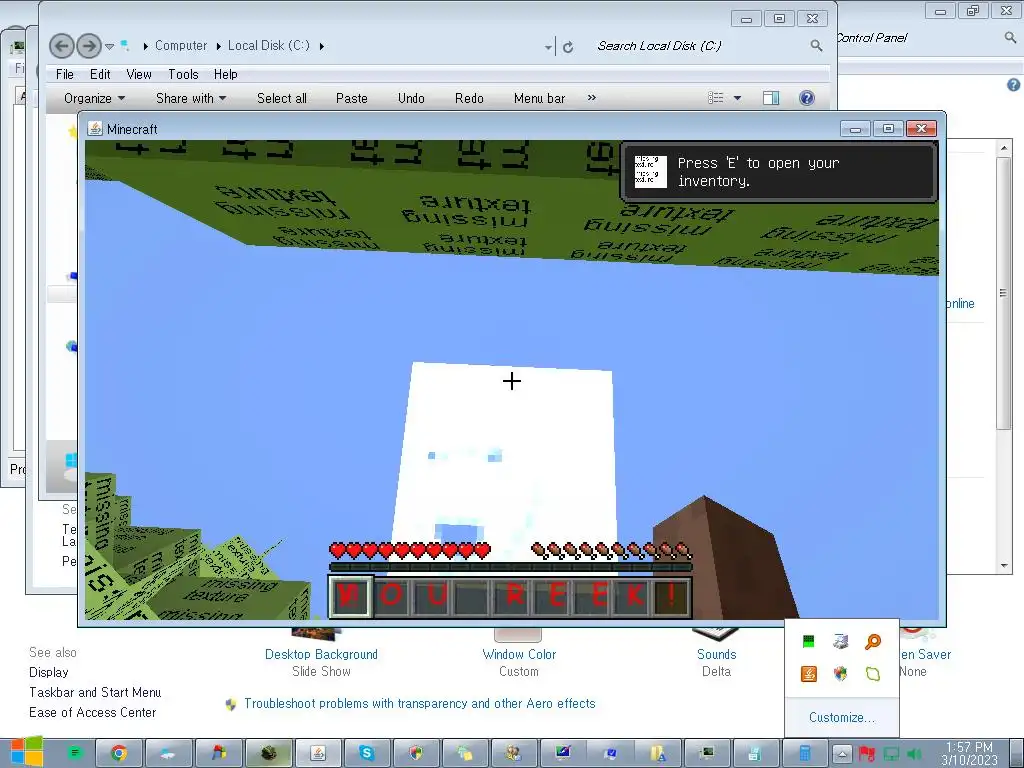Select hotbar slot showing letter U
Screen dimensions: 1024x768
[432, 596]
